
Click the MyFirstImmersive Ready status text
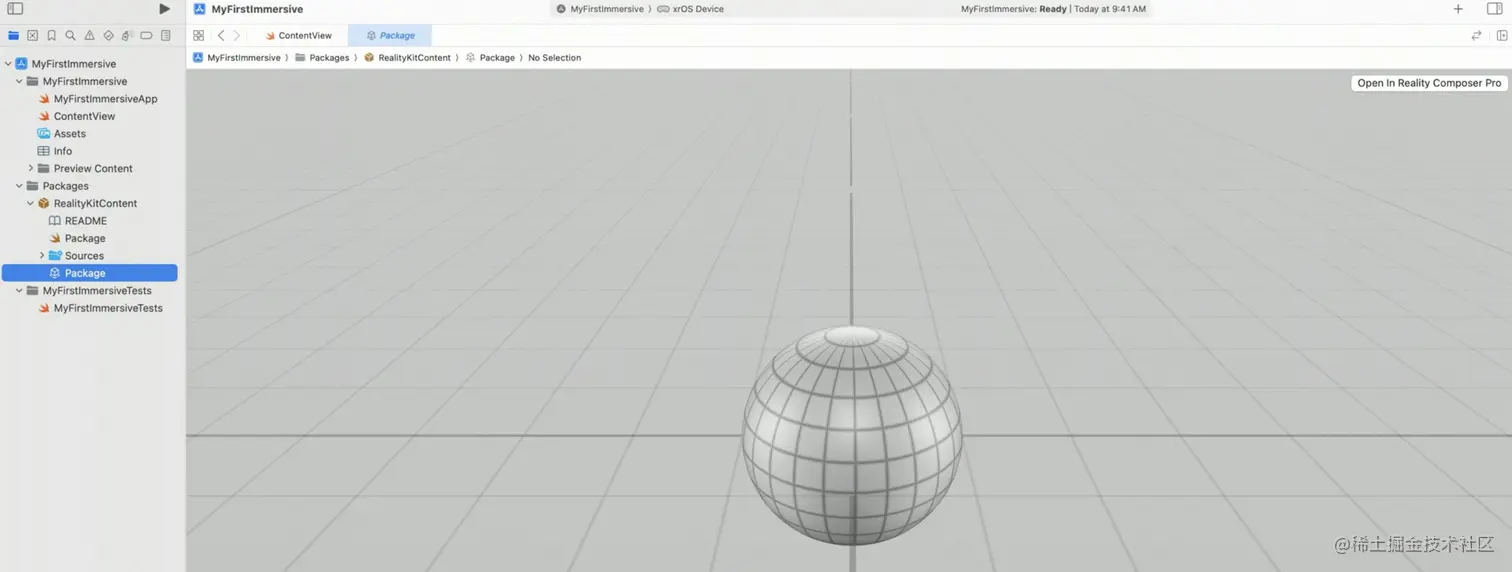[x=1053, y=9]
